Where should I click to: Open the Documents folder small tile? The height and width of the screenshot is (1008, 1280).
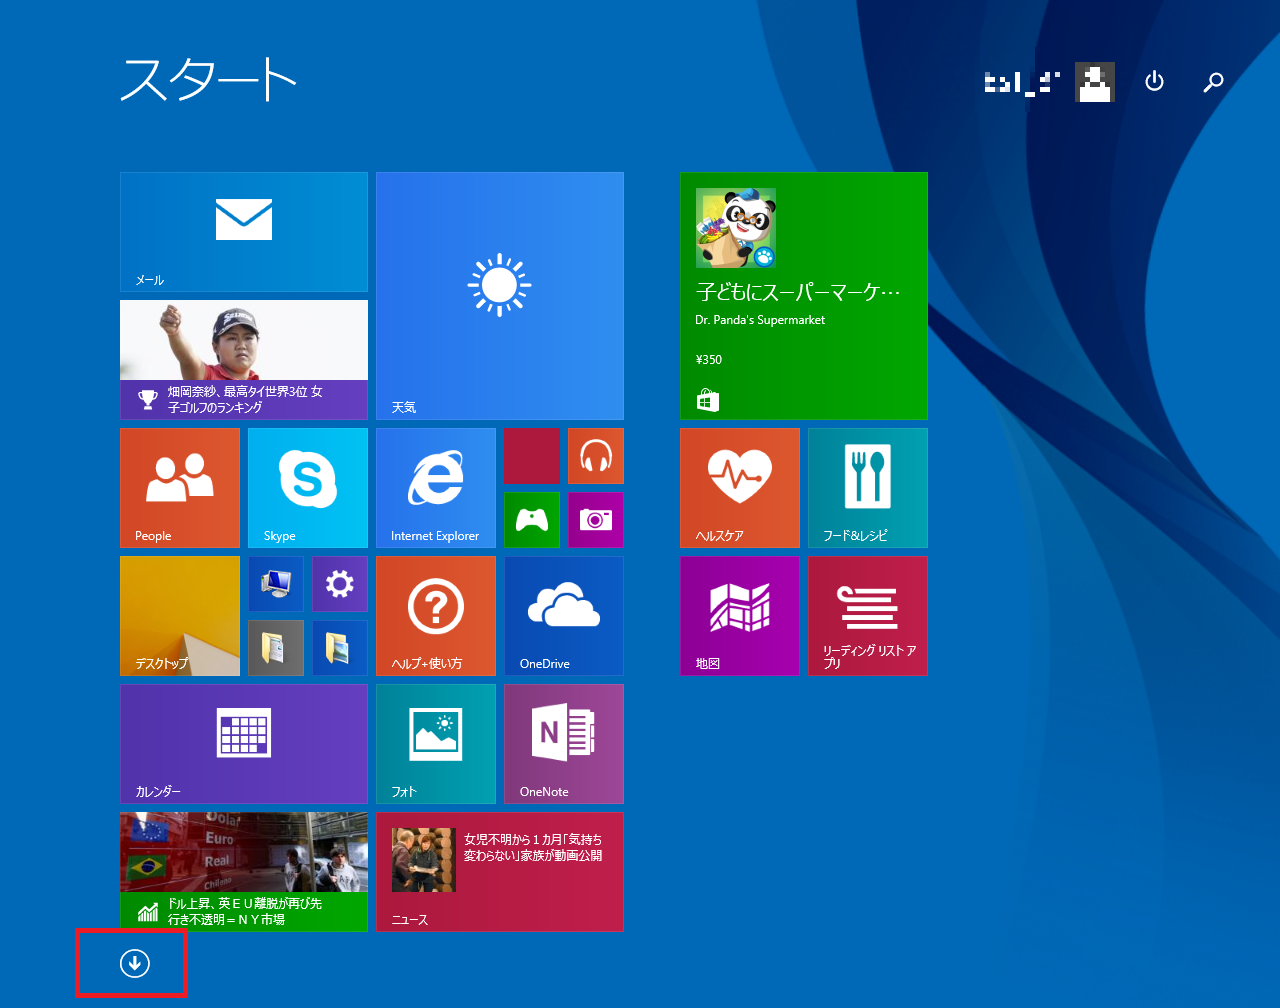276,648
